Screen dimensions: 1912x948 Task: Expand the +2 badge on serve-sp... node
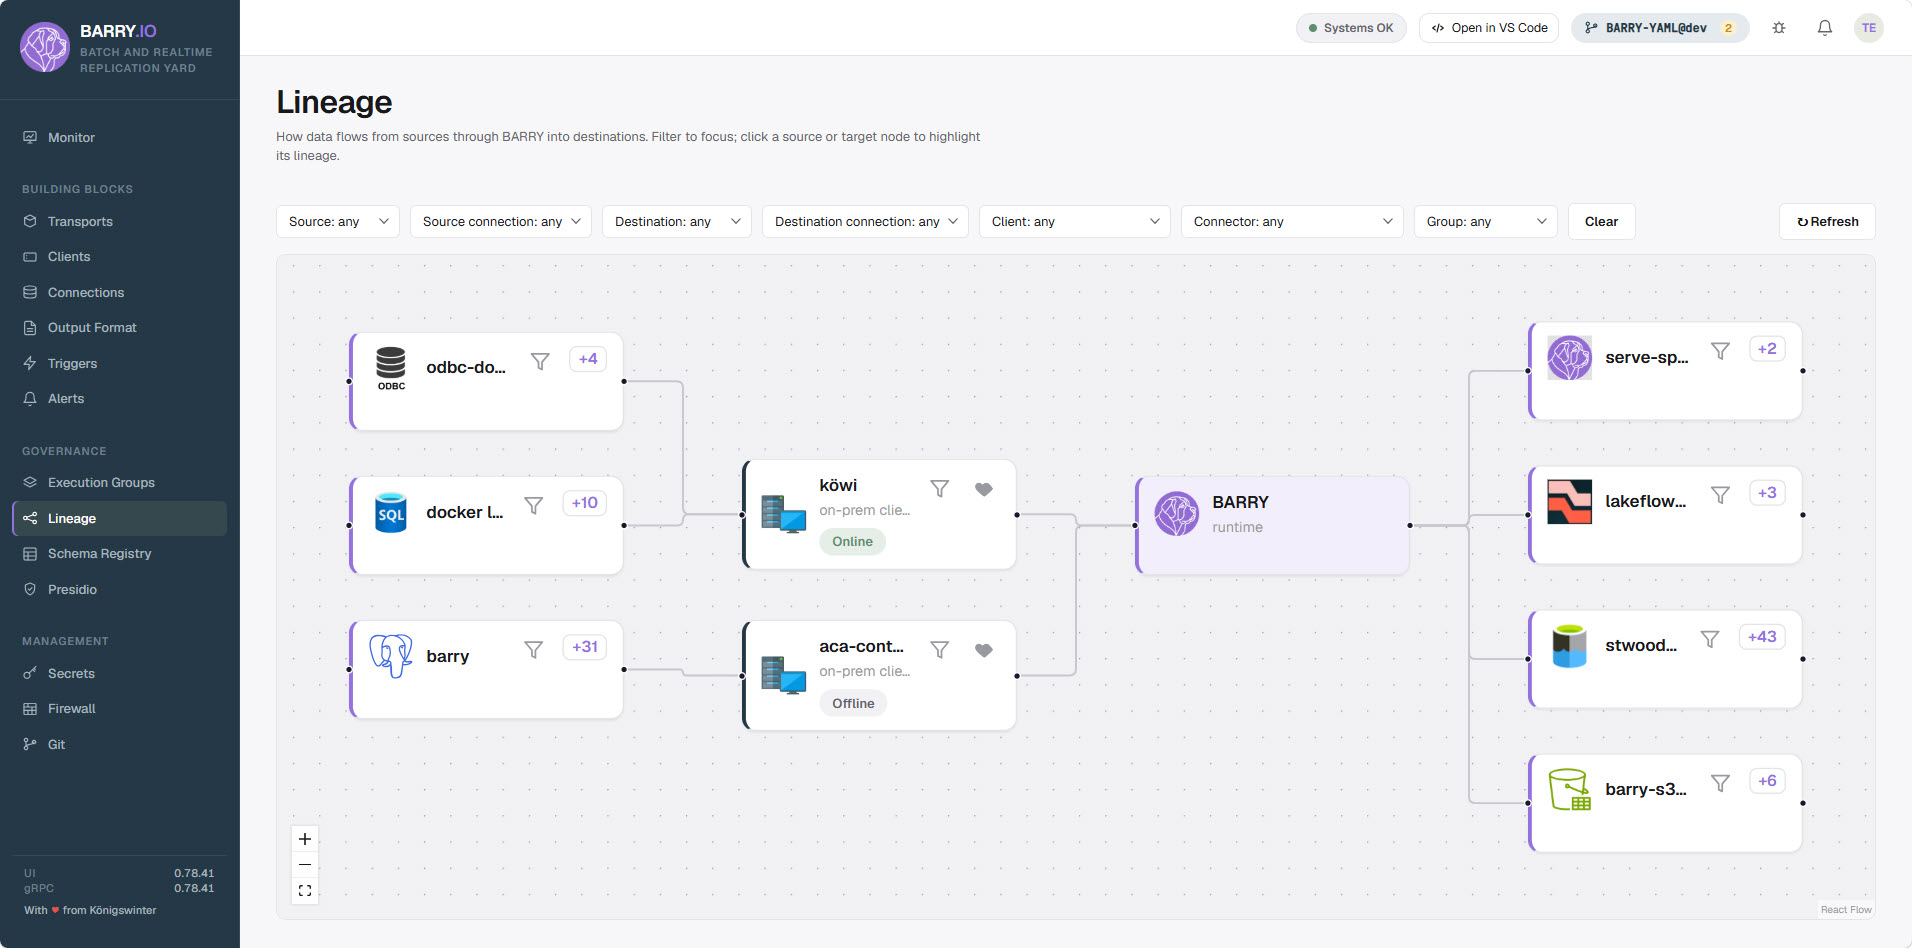(x=1767, y=349)
